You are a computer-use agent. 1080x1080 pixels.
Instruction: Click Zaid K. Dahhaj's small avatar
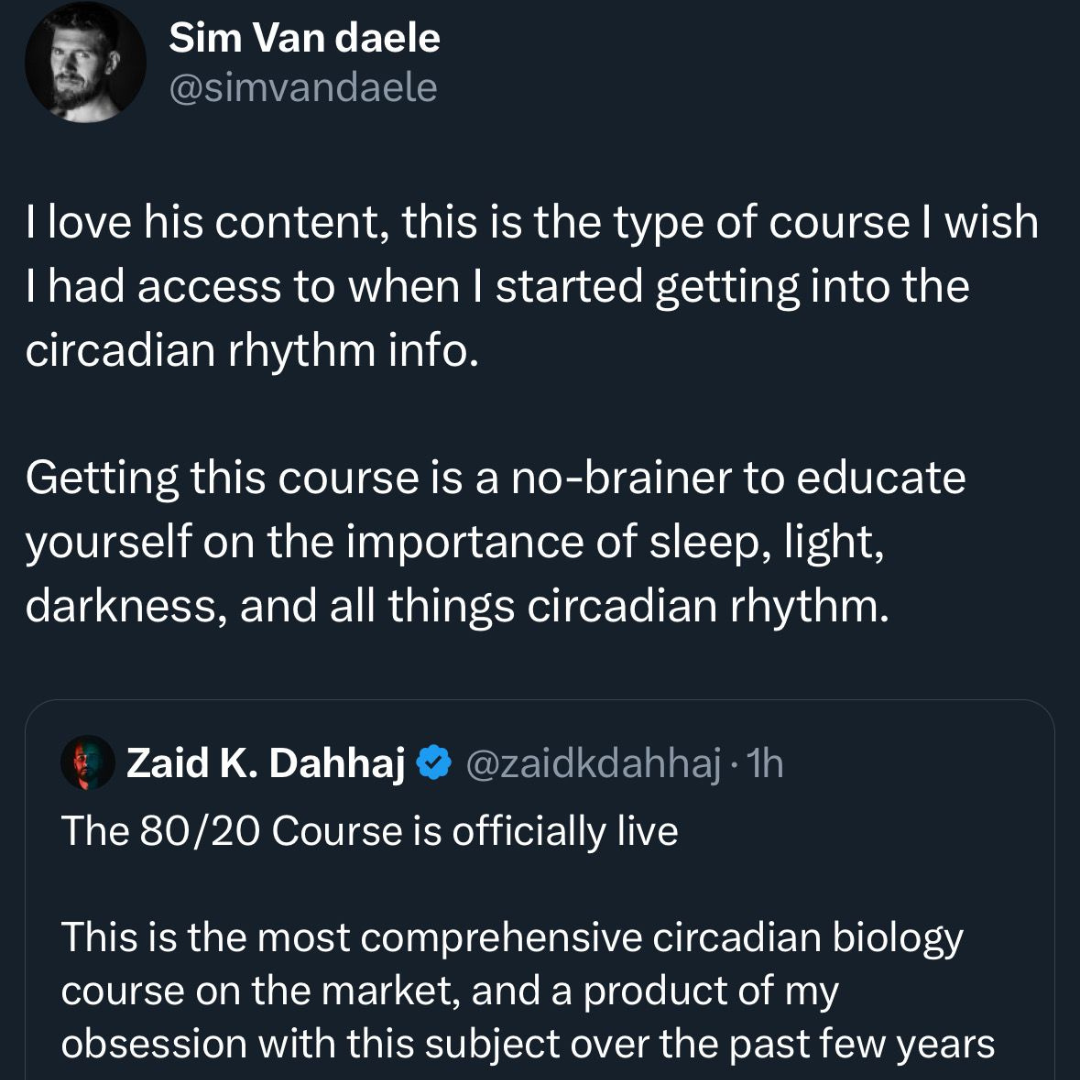click(88, 765)
